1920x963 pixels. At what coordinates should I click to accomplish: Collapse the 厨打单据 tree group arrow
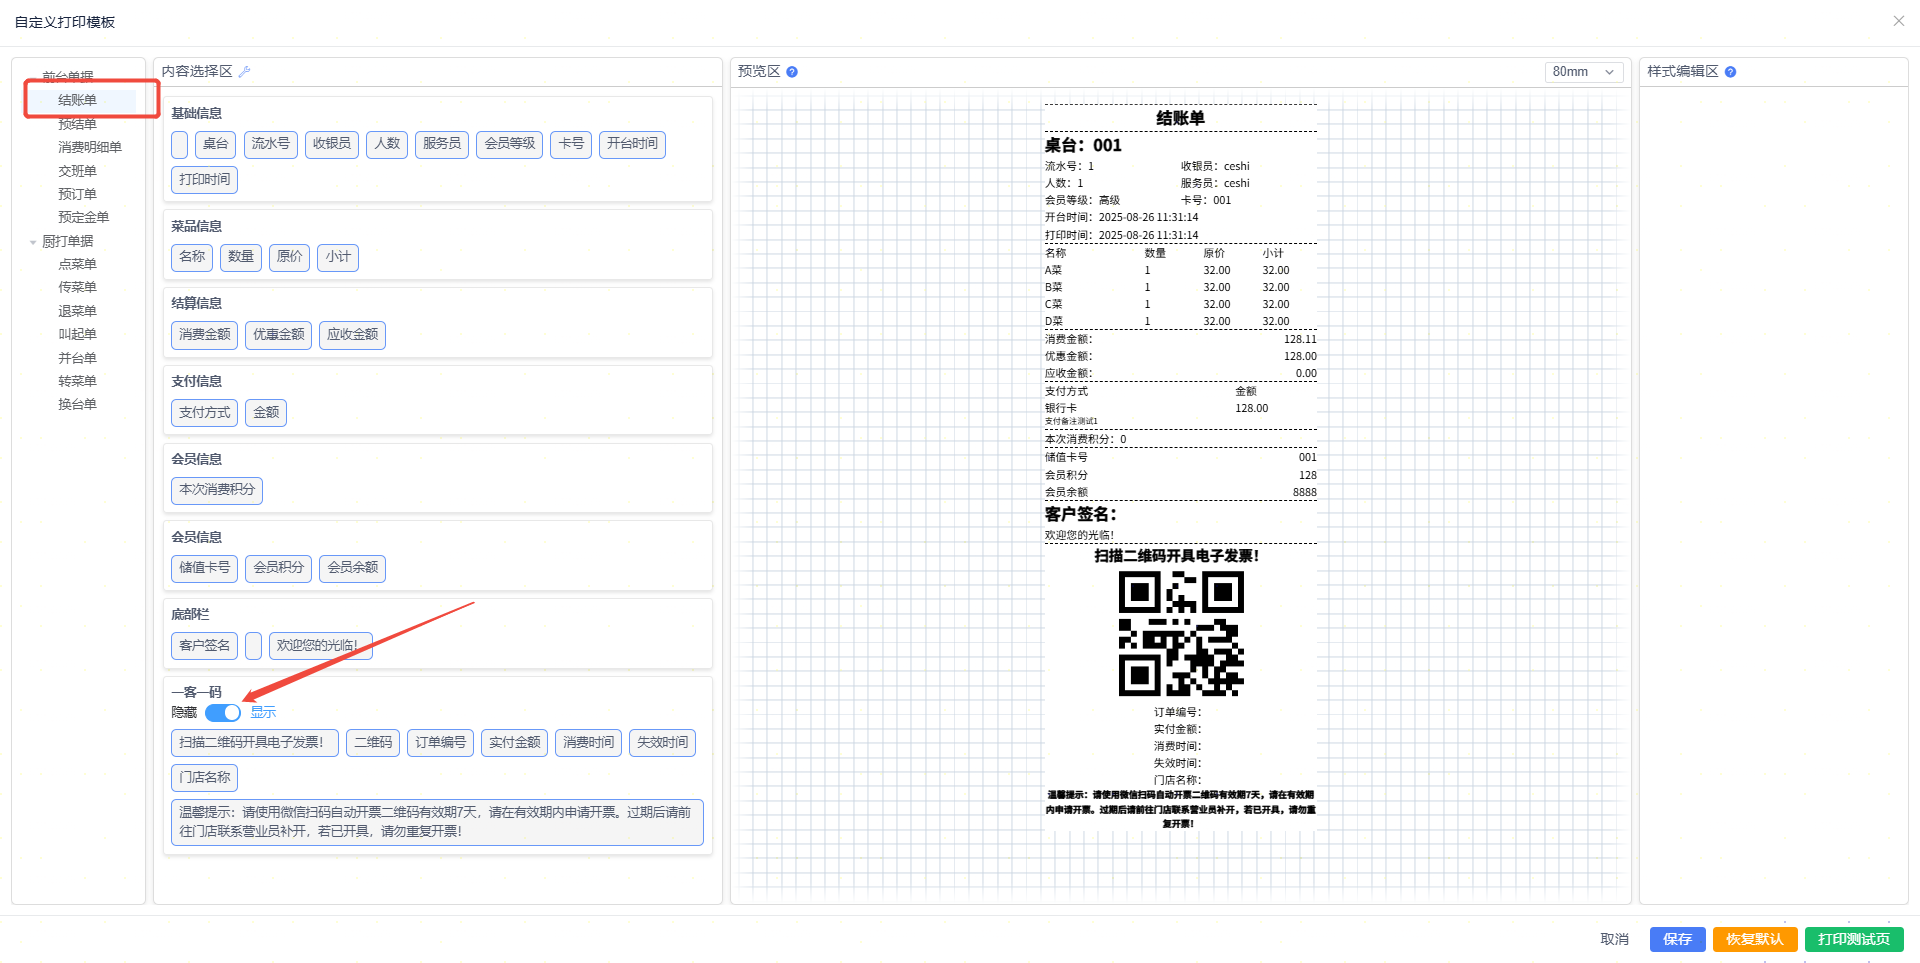tap(33, 242)
